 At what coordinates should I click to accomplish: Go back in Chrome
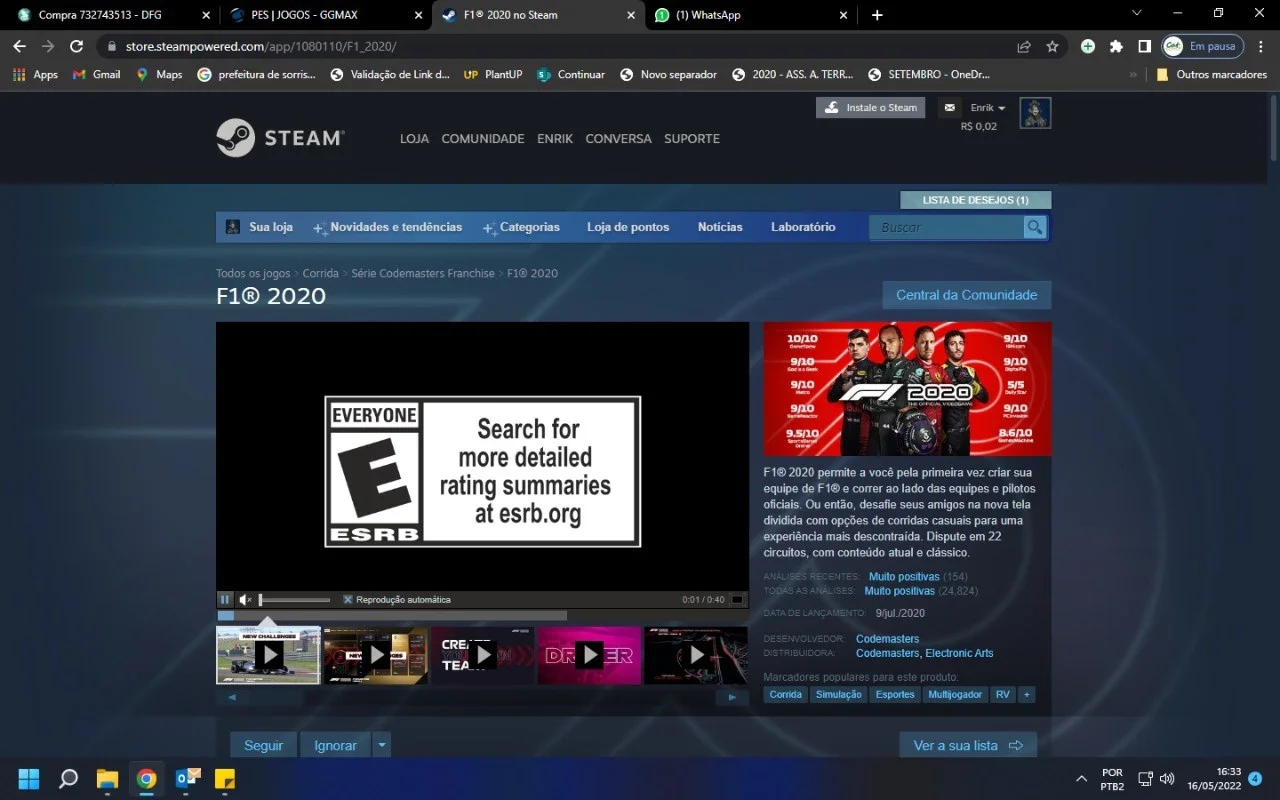pos(19,46)
